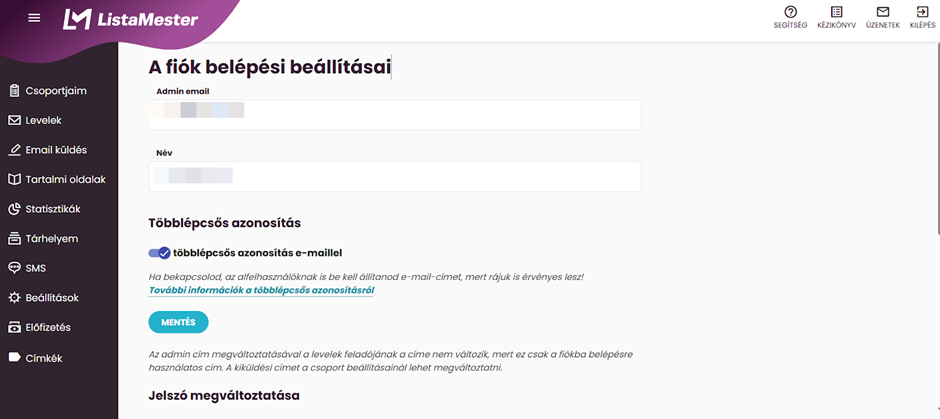Open Előfizetés subscription menu item
The width and height of the screenshot is (940, 419).
pyautogui.click(x=54, y=327)
